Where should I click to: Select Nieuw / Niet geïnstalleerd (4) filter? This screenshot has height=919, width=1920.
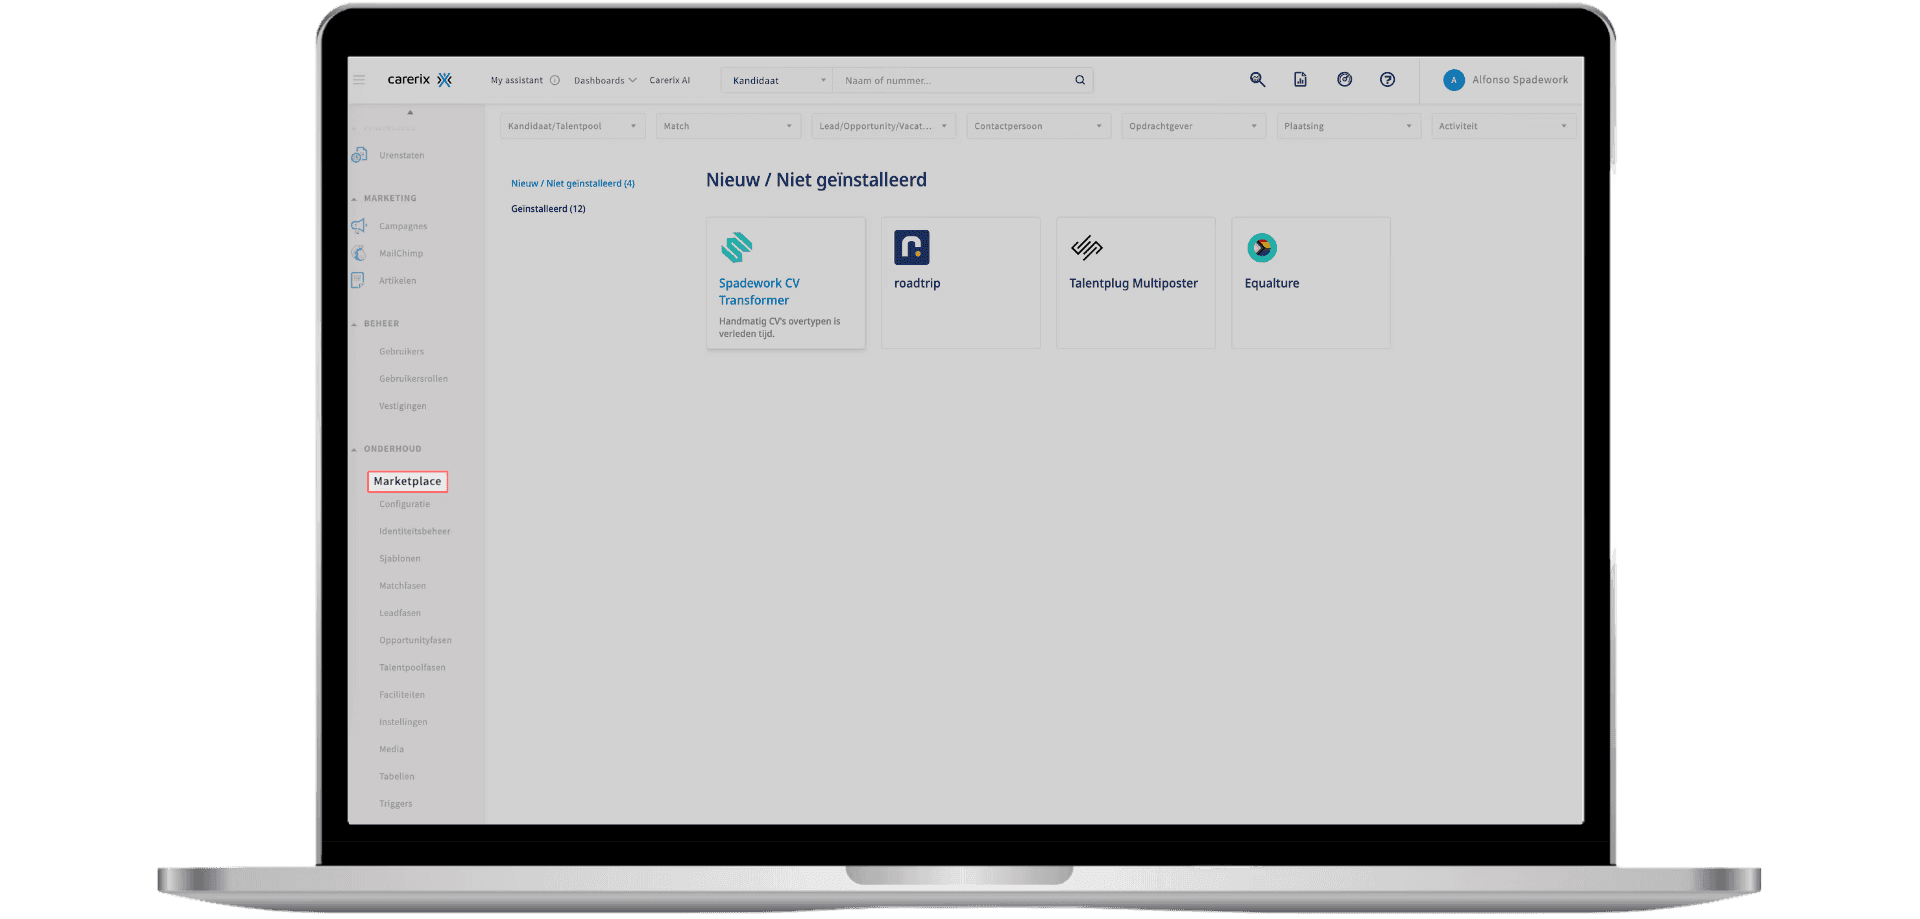point(573,184)
